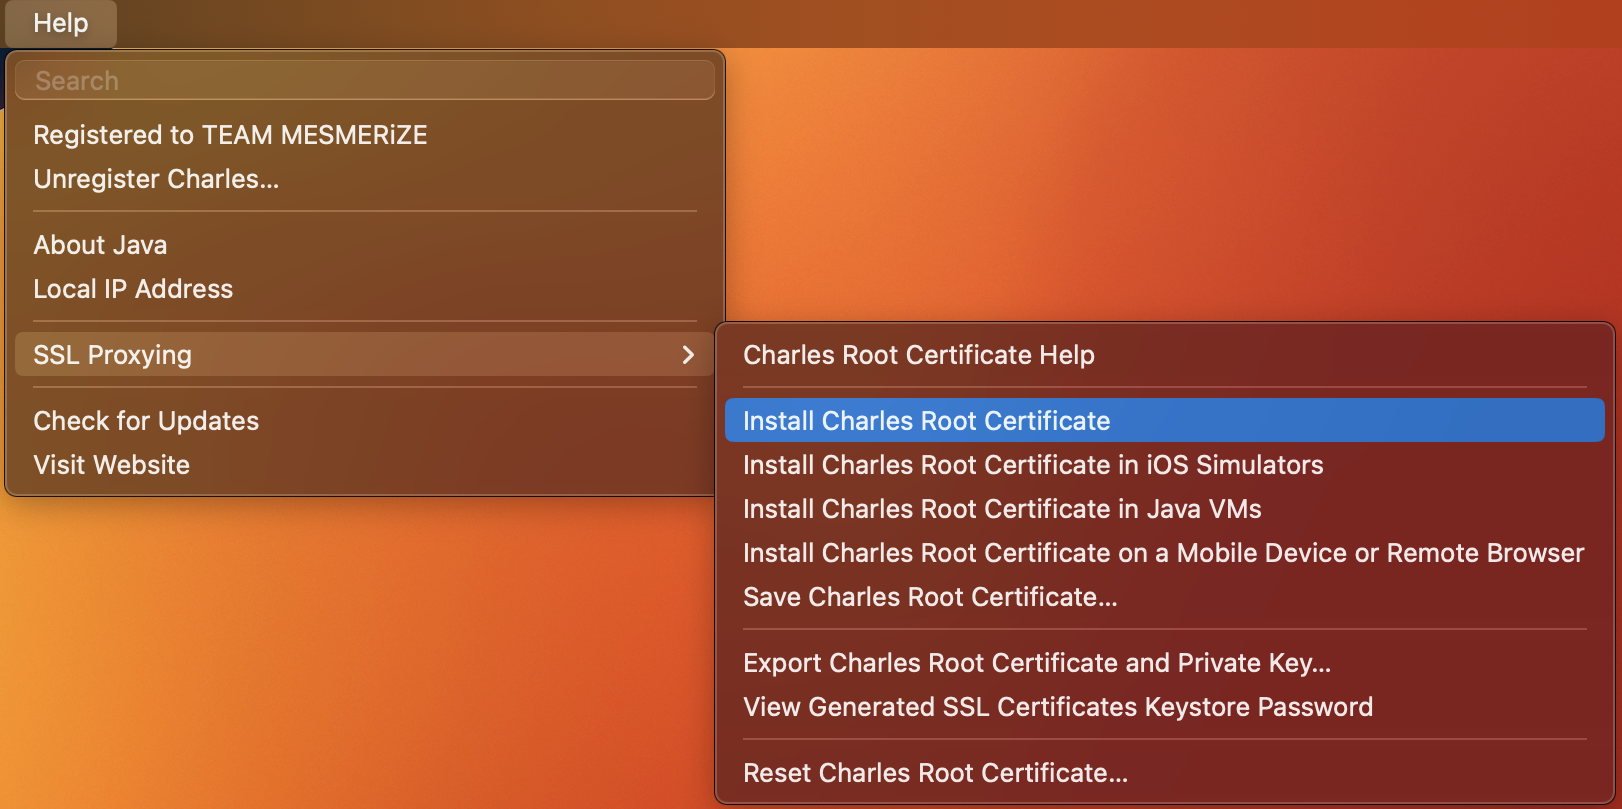This screenshot has width=1622, height=809.
Task: Install Charles Root Certificate in Java VMs
Action: [x=1001, y=509]
